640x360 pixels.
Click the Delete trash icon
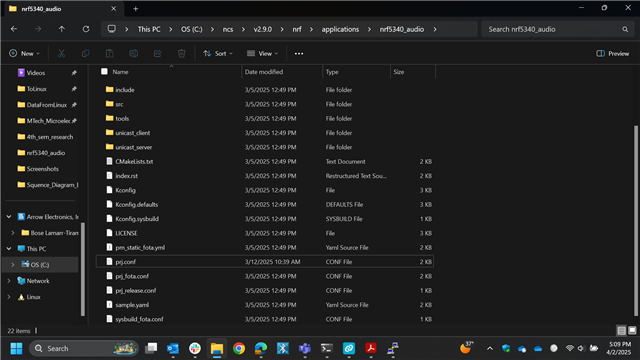(182, 53)
